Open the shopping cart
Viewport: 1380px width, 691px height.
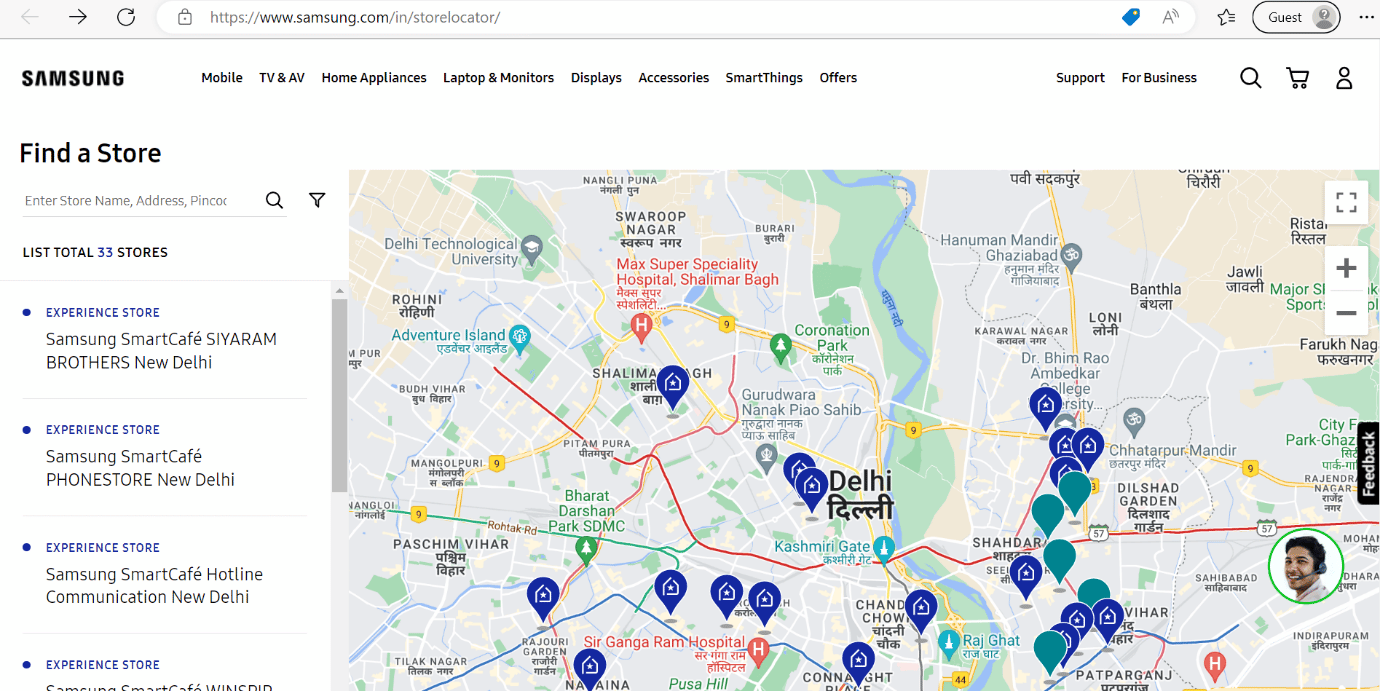[1298, 78]
